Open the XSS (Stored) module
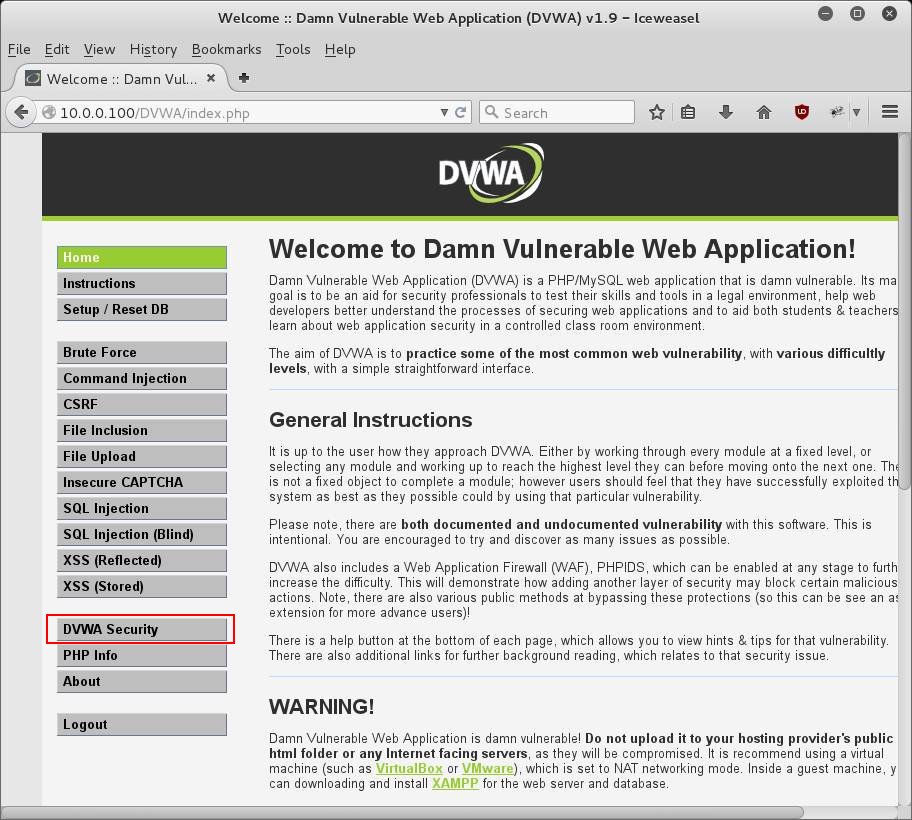Screen dimensions: 912x820 tap(142, 586)
